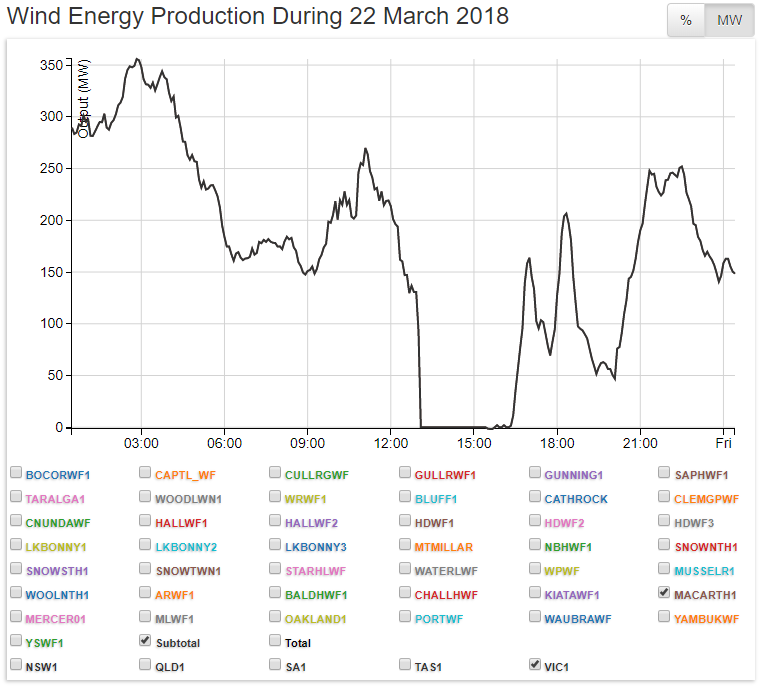
Task: Select the MW units button
Action: tap(729, 21)
